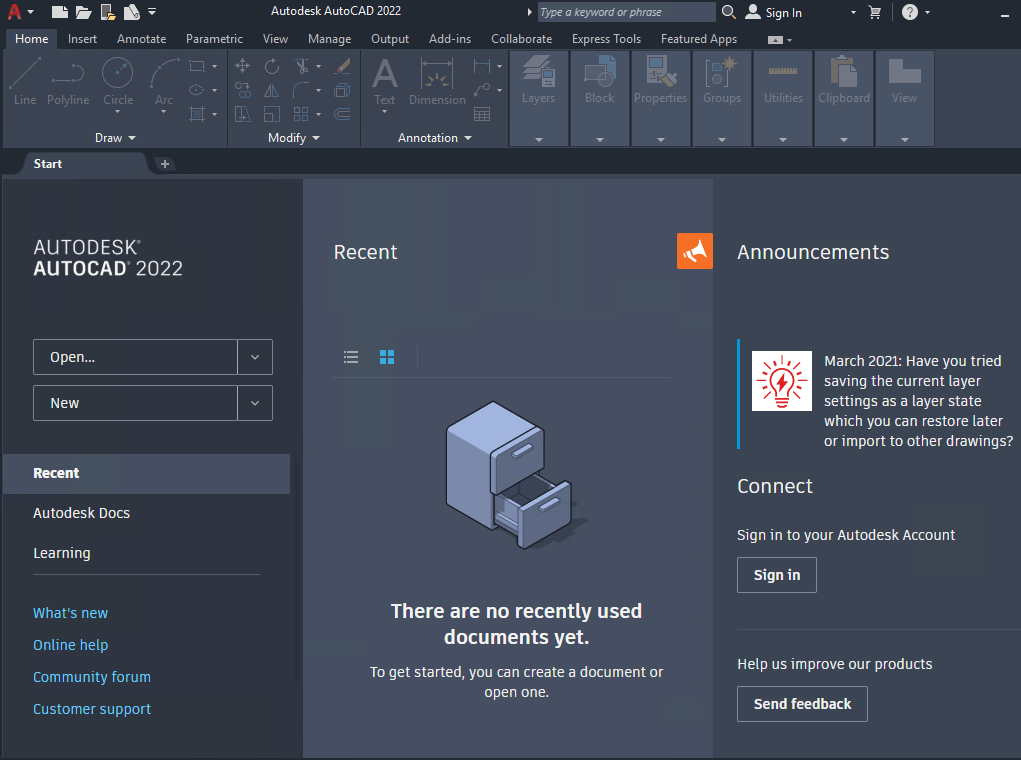Expand the Modify panel flyout
Viewport: 1021px width, 760px height.
coord(294,138)
